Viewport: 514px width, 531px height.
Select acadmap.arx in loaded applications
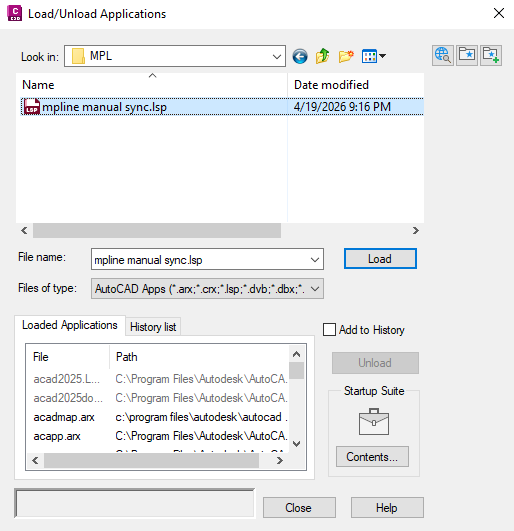pos(64,417)
